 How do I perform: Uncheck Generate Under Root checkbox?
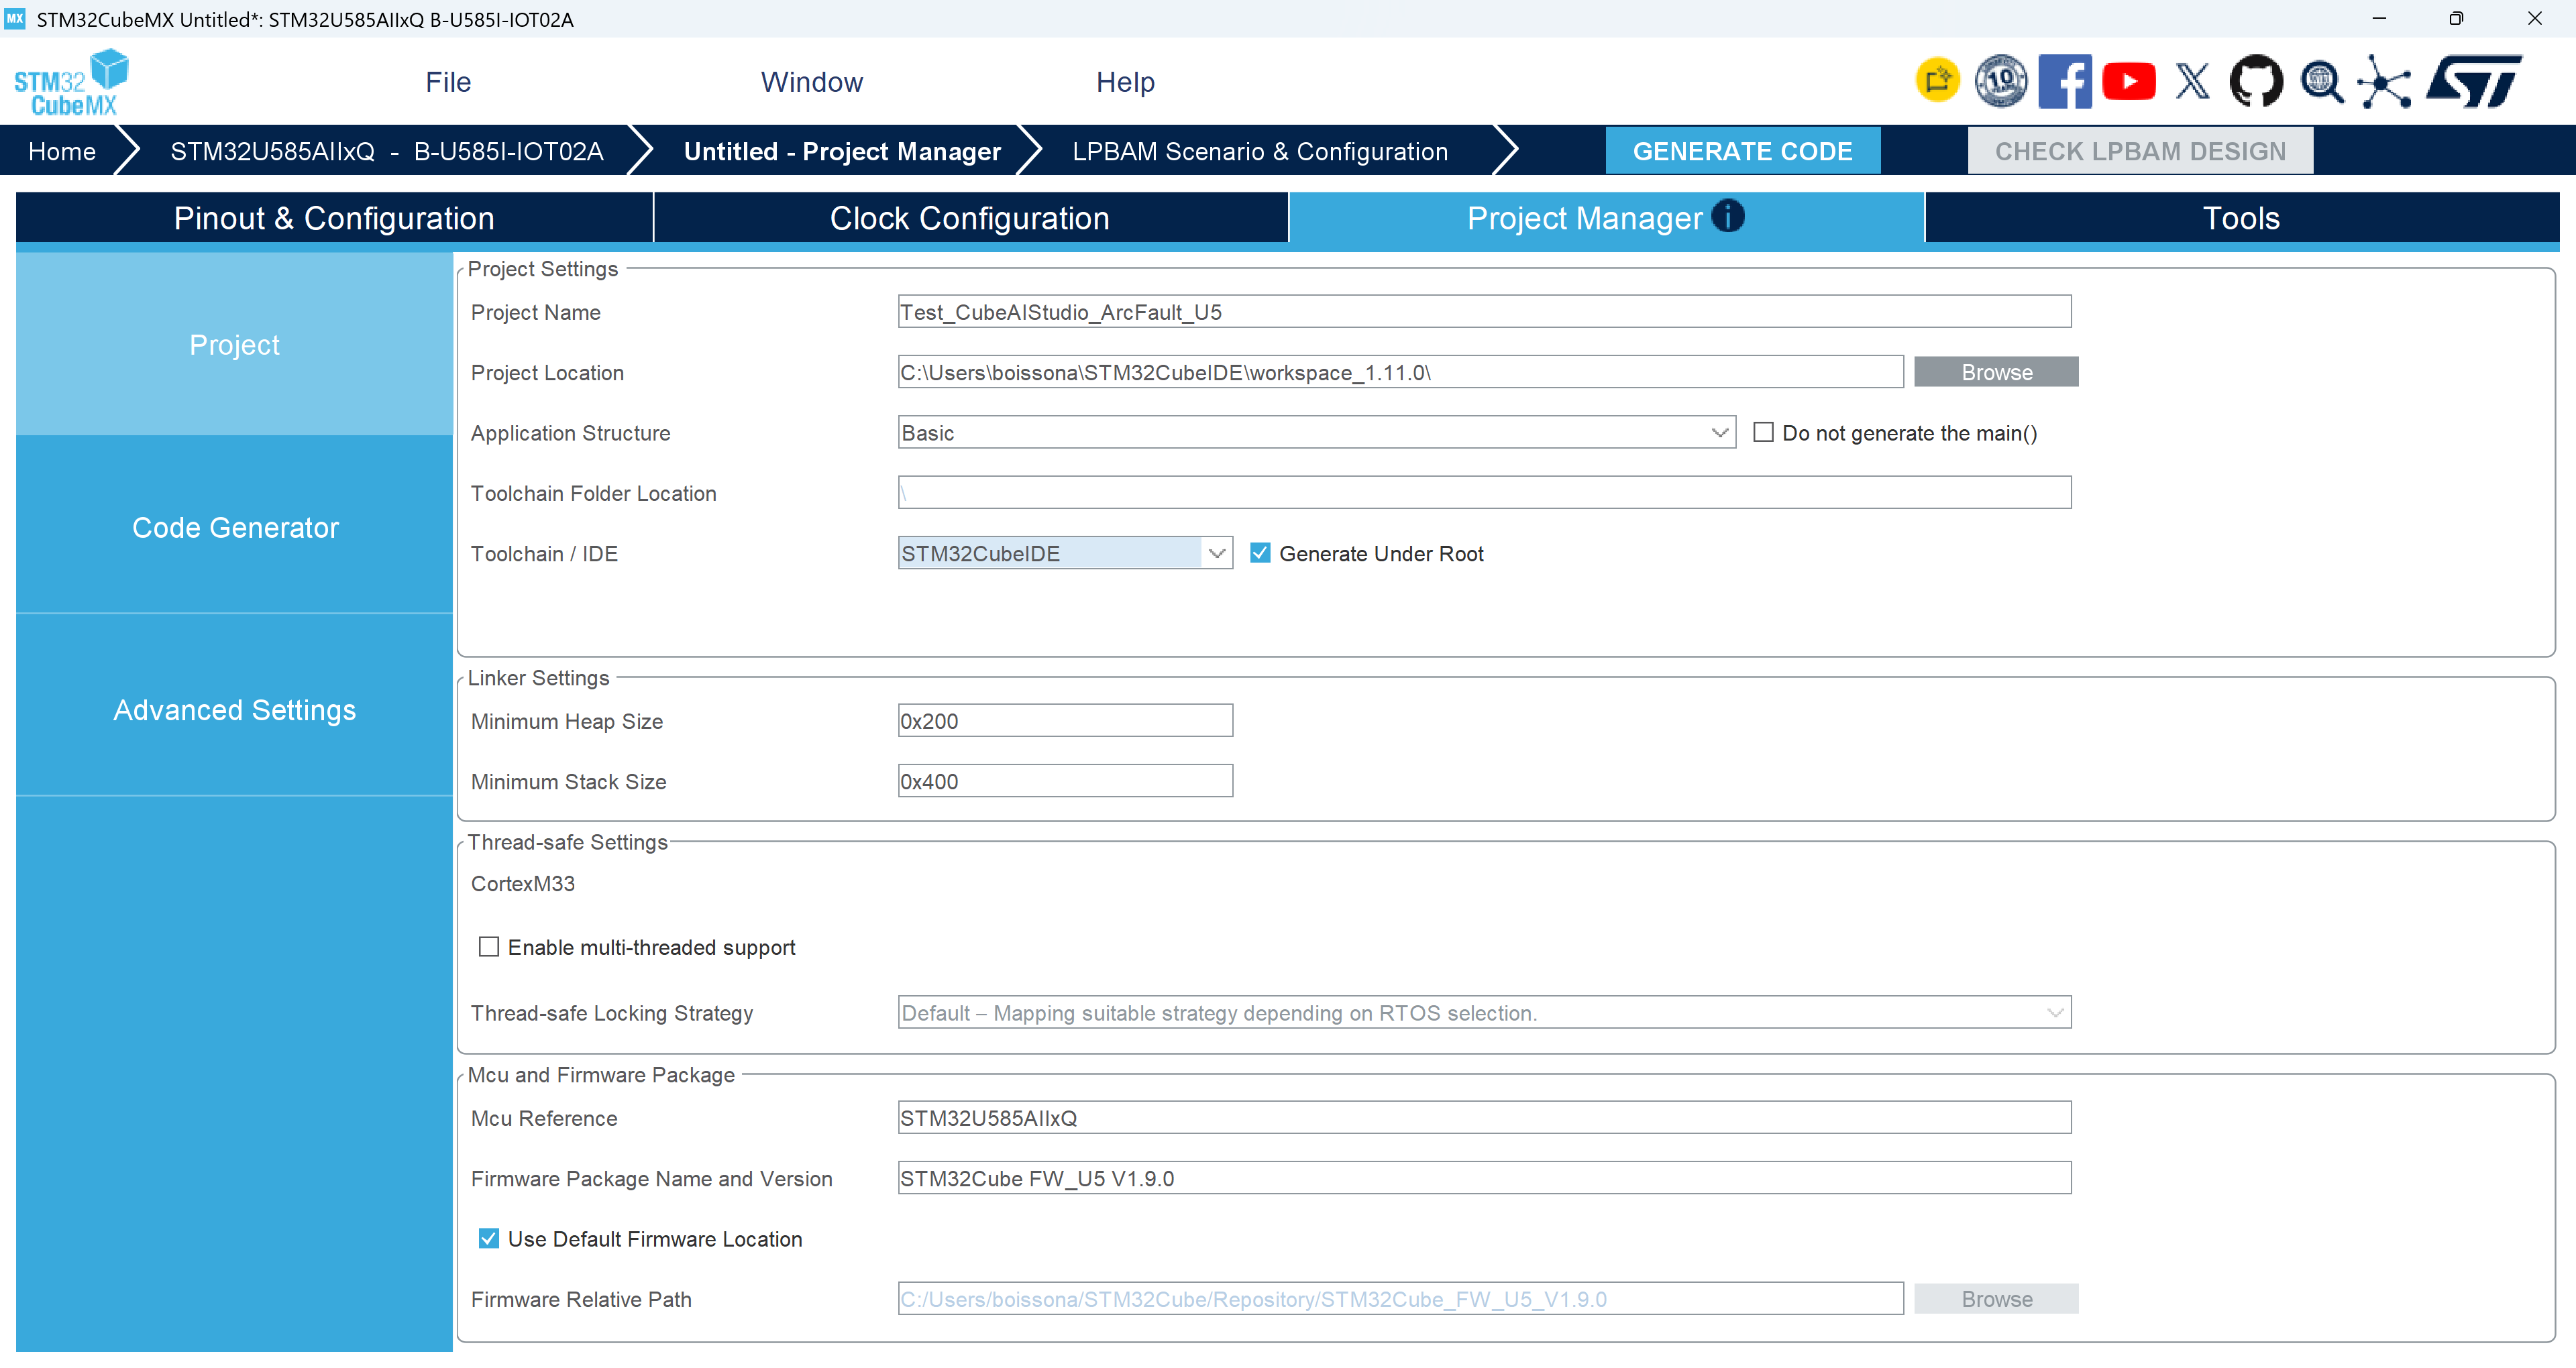pos(1260,553)
